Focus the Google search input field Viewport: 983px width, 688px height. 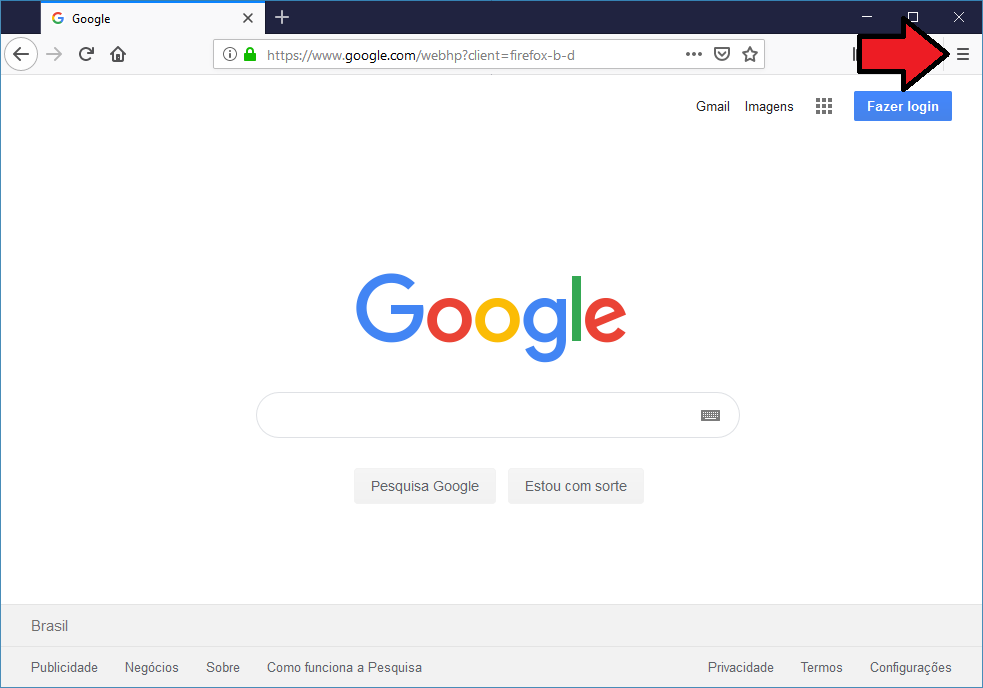[498, 415]
